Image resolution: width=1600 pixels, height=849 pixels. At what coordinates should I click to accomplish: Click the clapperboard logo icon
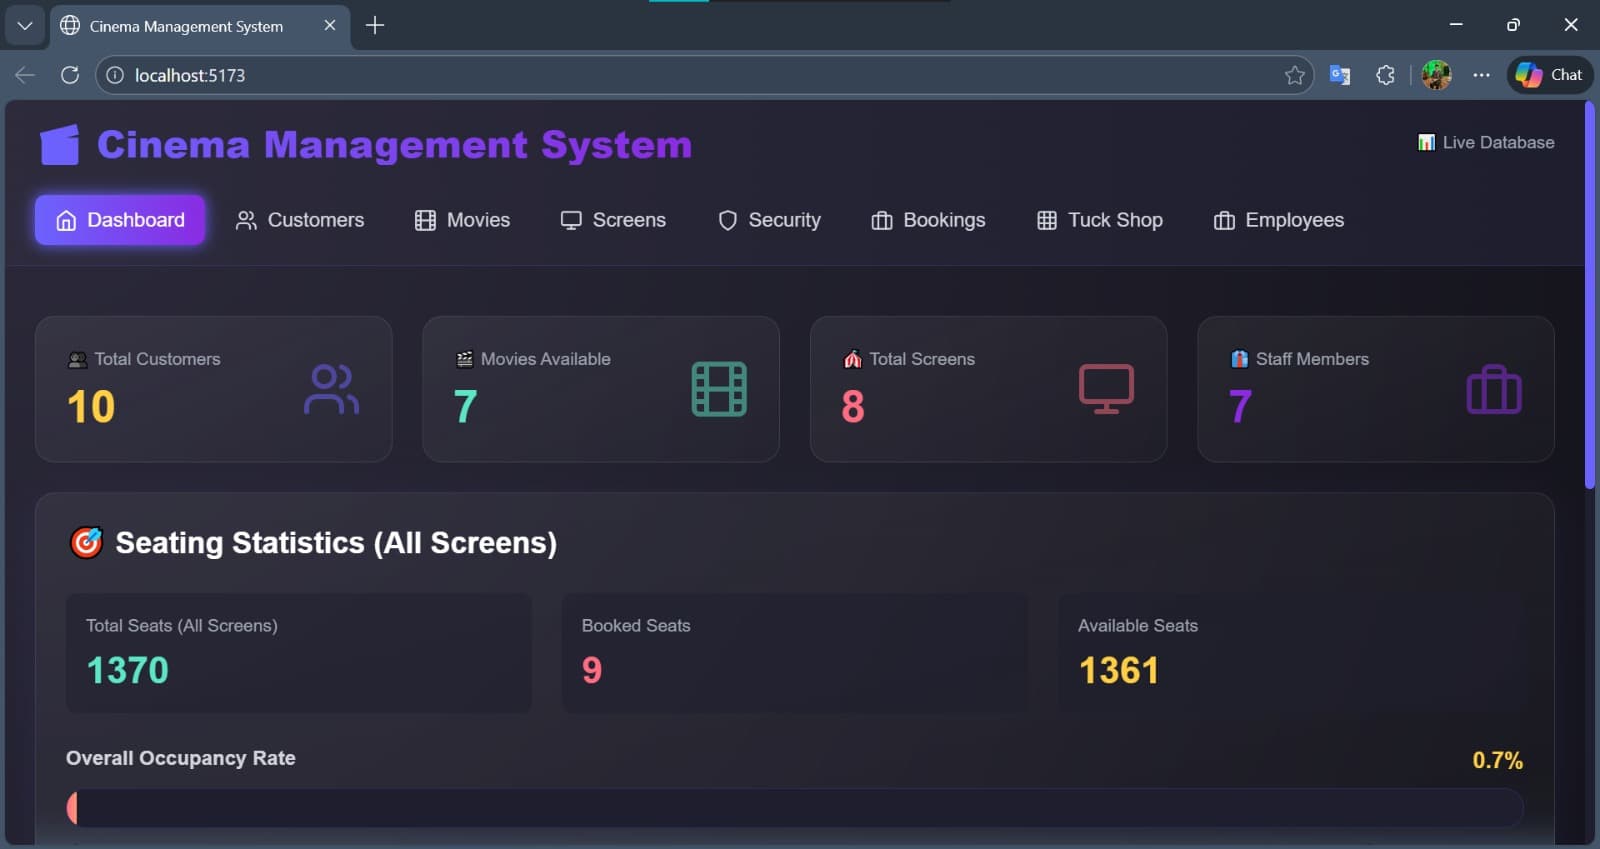tap(60, 145)
